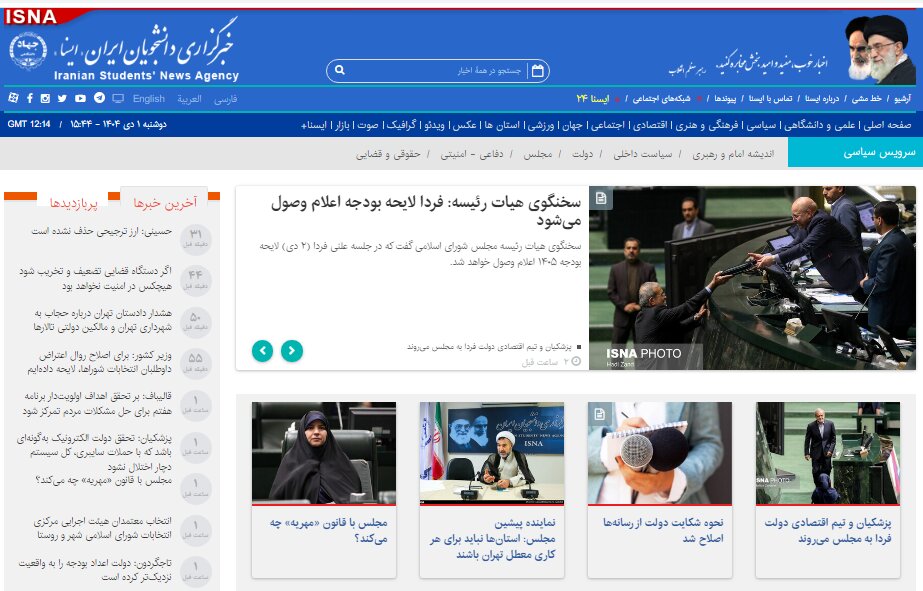Click the right teal carousel arrow
Screen dimensions: 923x591
pos(292,351)
